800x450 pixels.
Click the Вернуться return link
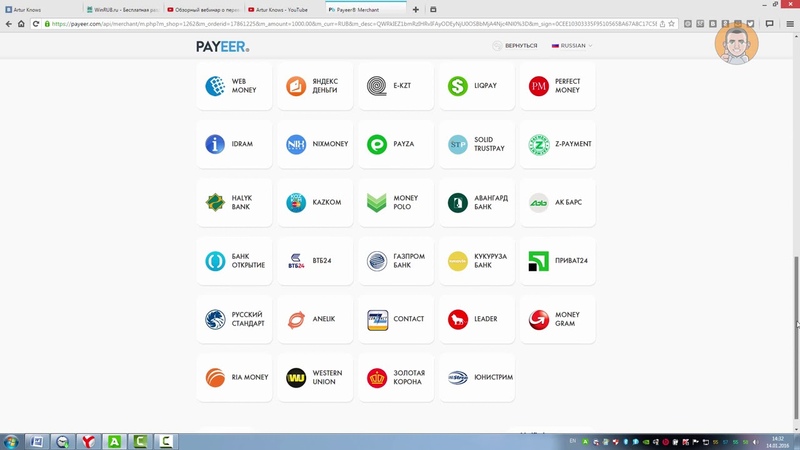tap(515, 45)
